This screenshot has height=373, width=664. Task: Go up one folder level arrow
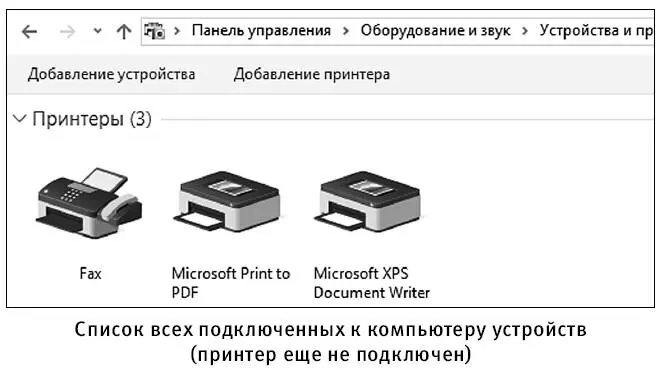coord(124,32)
